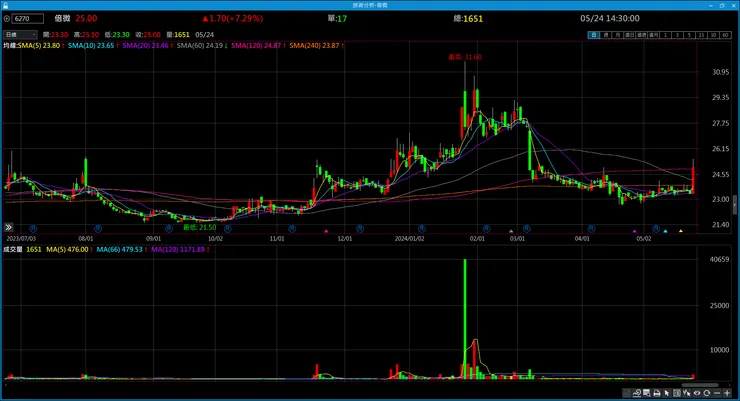Expand the side panel with double-chevron icon
Image resolution: width=740 pixels, height=401 pixels.
pos(8,227)
